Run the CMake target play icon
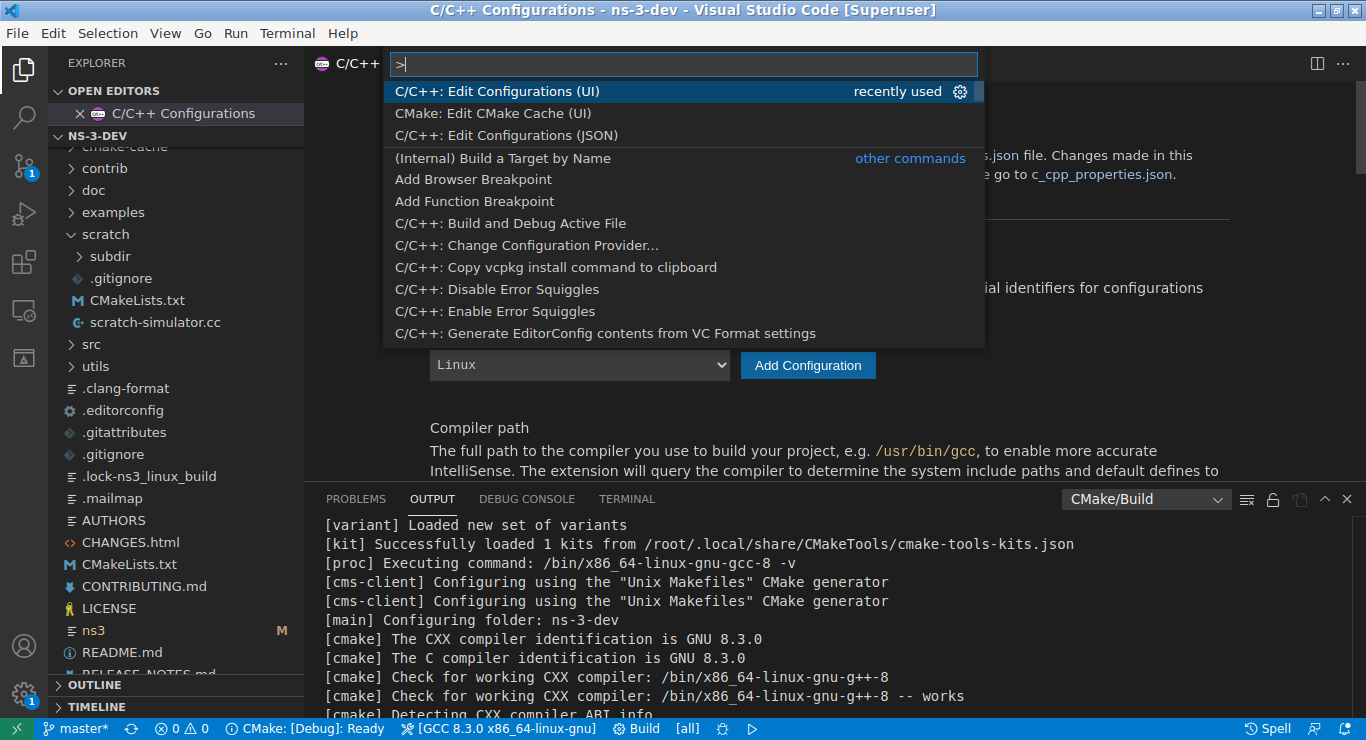Screen dimensions: 1366x740 point(752,729)
